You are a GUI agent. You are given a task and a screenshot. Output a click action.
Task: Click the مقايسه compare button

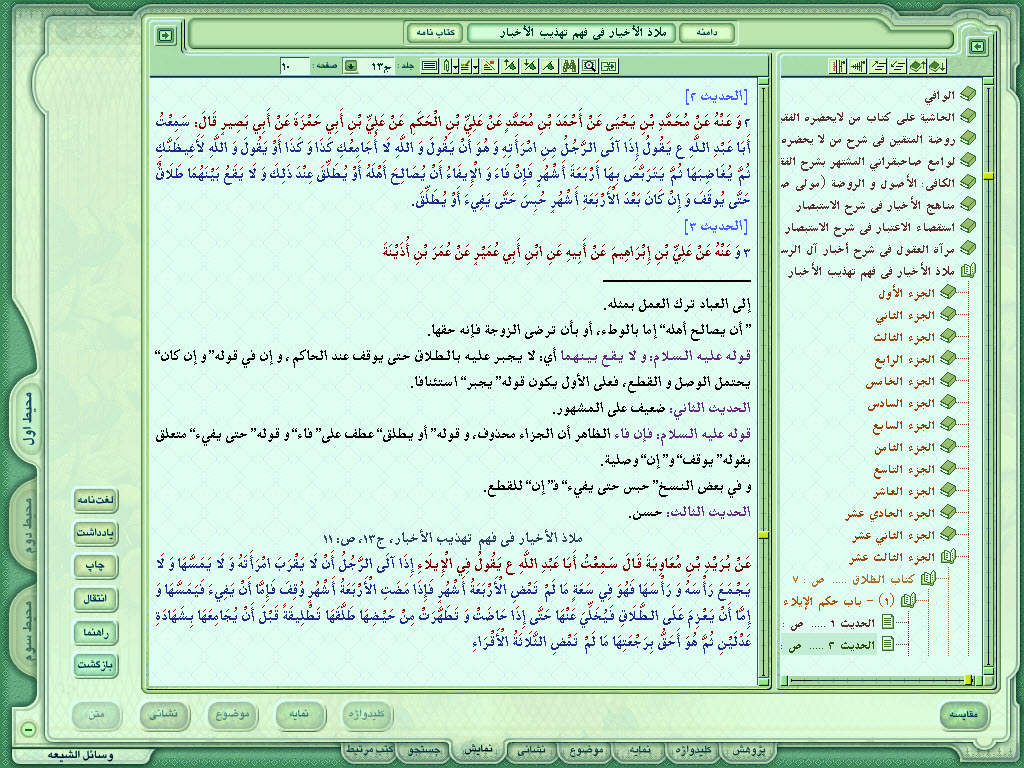click(x=972, y=715)
